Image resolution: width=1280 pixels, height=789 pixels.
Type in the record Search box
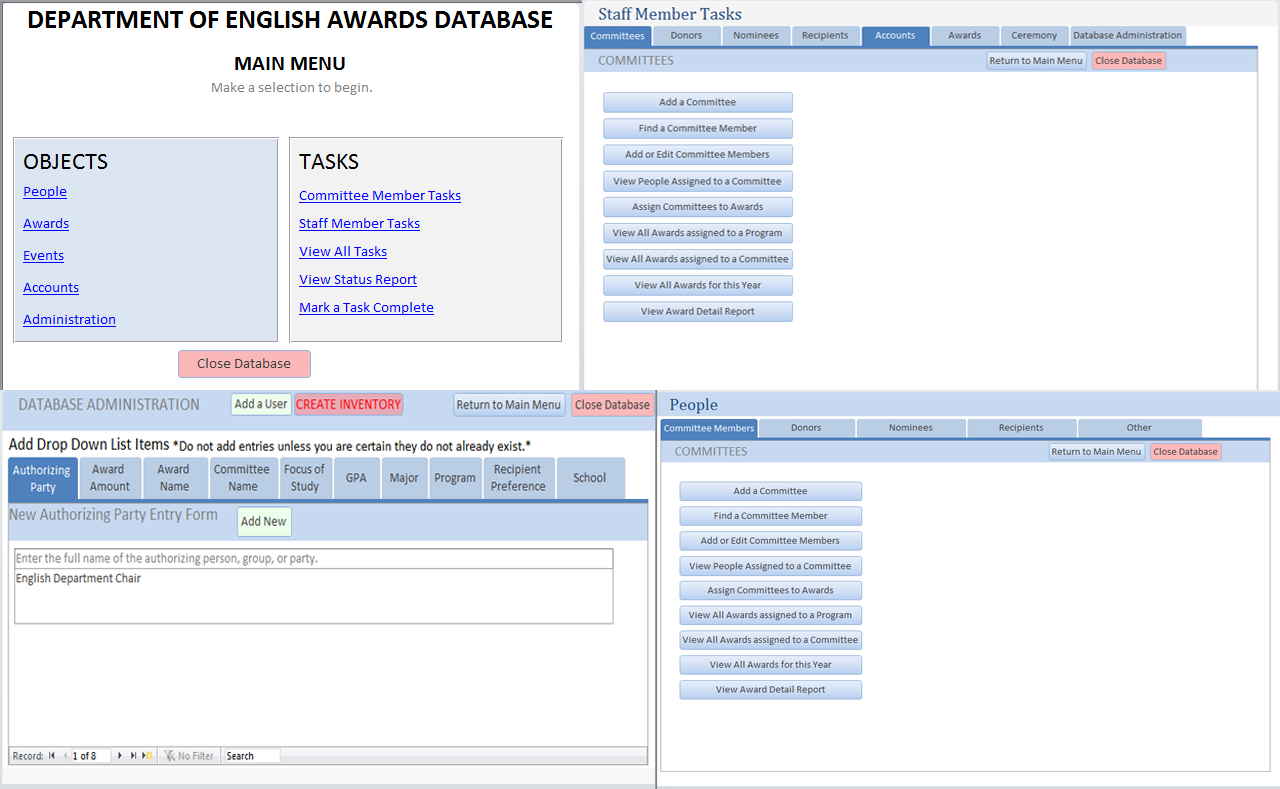tap(250, 756)
